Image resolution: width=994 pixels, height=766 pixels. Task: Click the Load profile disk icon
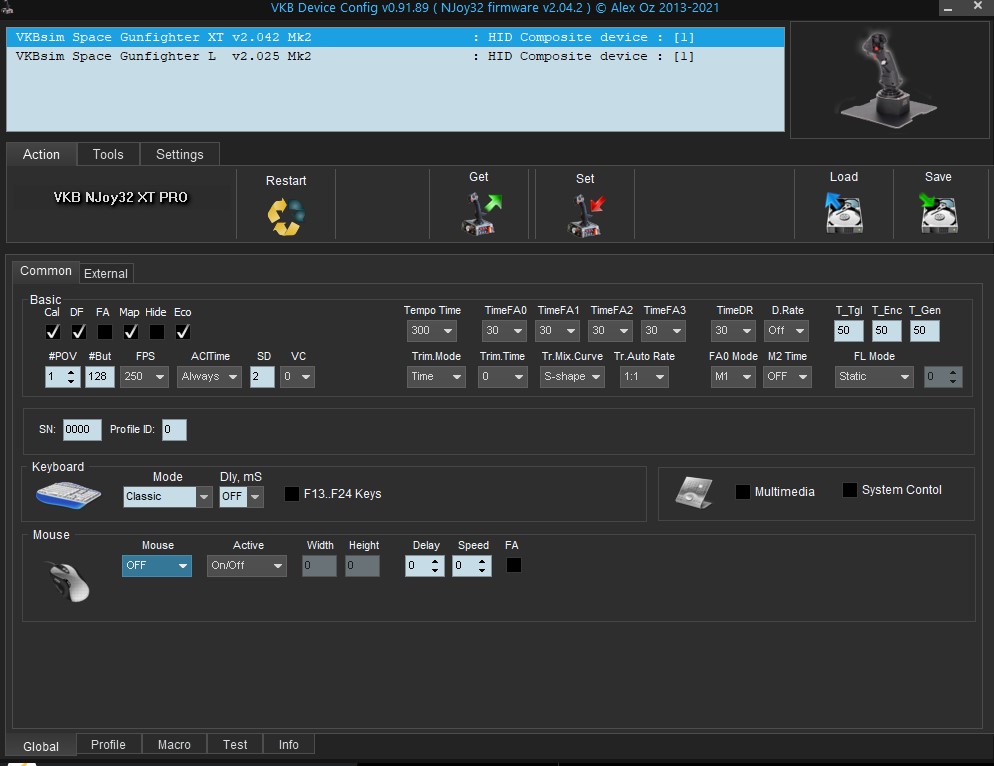click(x=844, y=213)
